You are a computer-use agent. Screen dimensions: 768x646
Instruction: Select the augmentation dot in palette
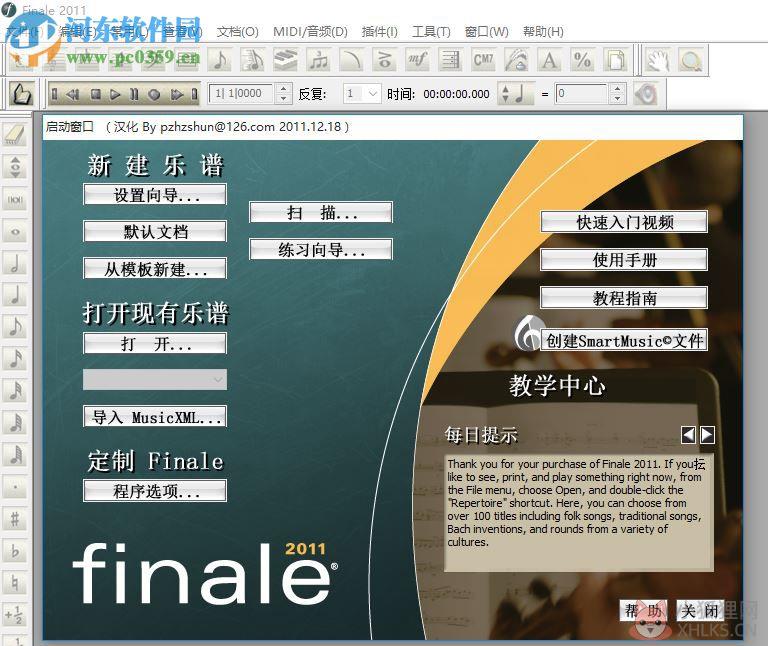tap(15, 487)
